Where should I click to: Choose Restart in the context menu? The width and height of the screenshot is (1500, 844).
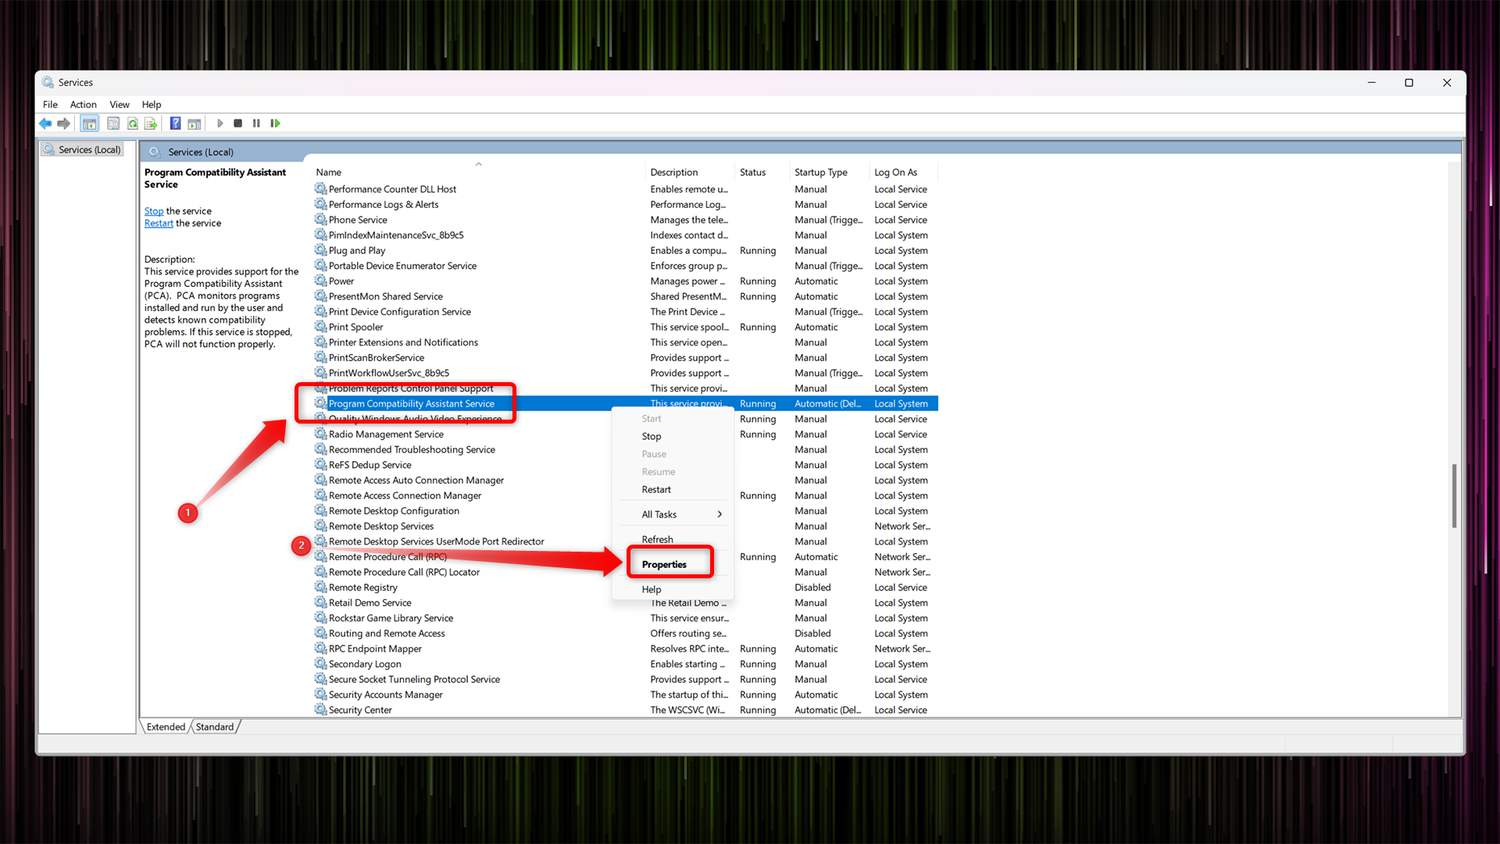pos(673,489)
